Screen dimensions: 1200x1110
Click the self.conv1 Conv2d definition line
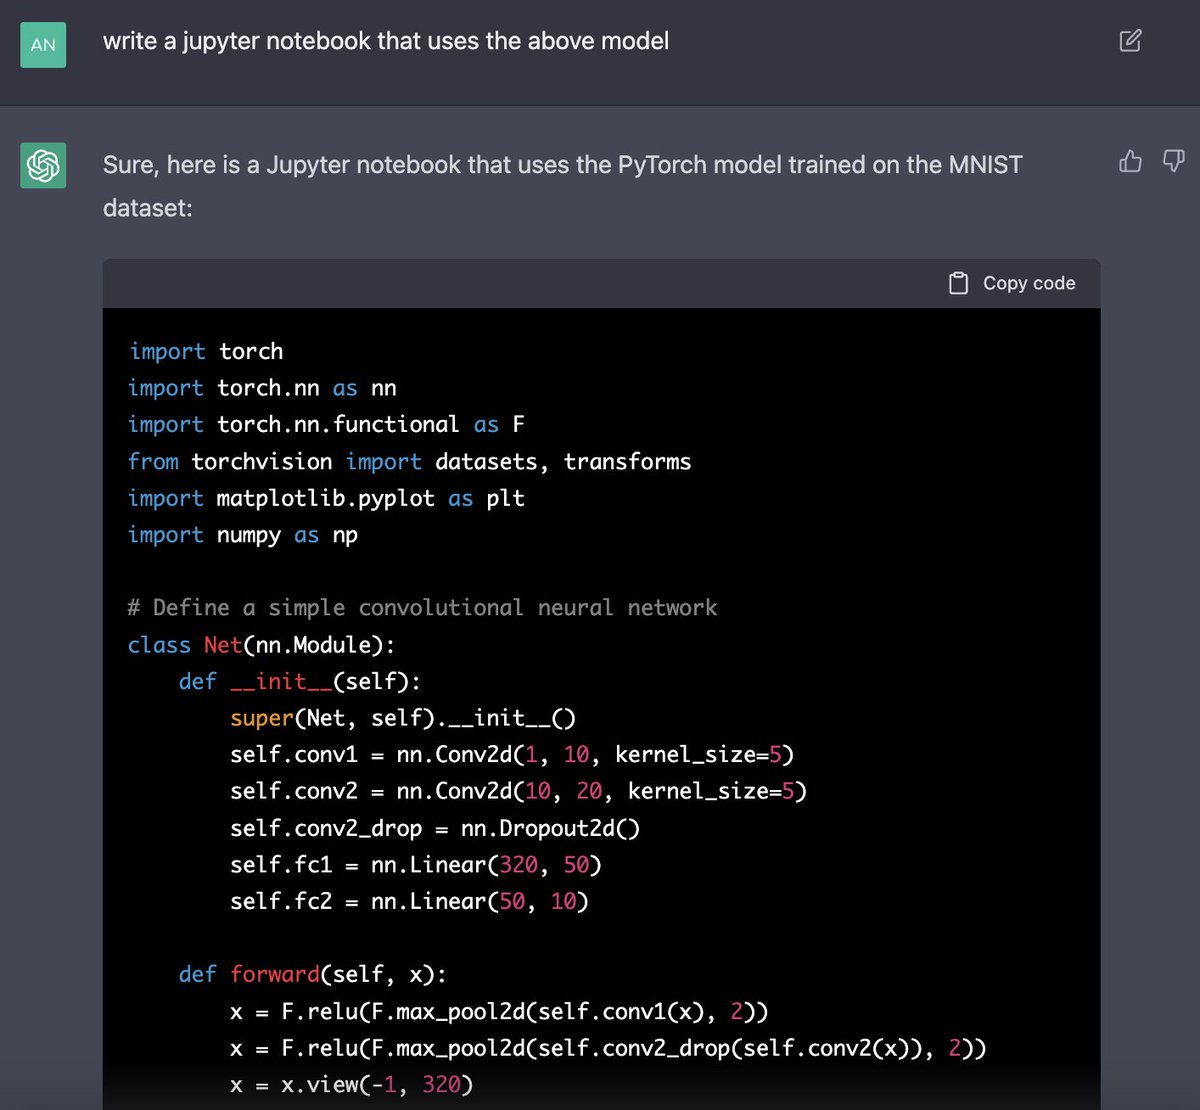coord(512,754)
